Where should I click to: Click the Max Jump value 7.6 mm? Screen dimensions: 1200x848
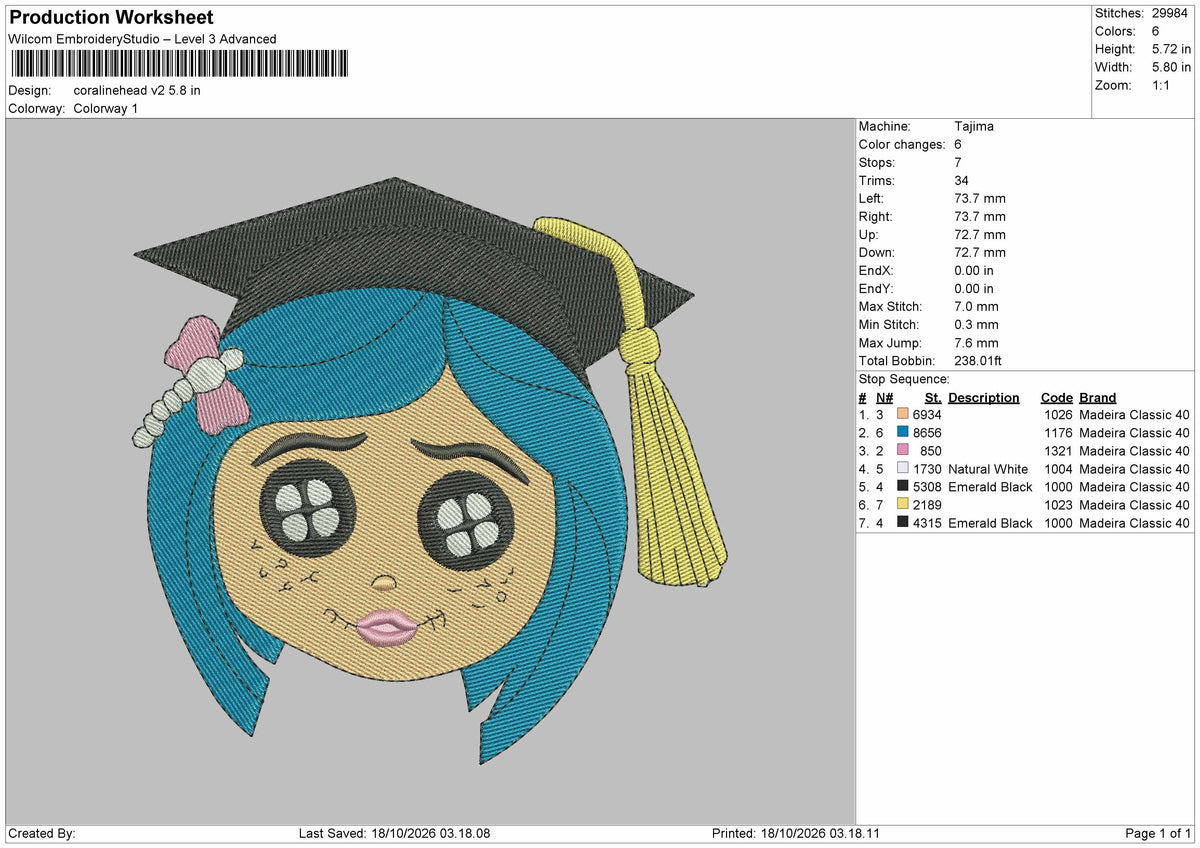(976, 343)
